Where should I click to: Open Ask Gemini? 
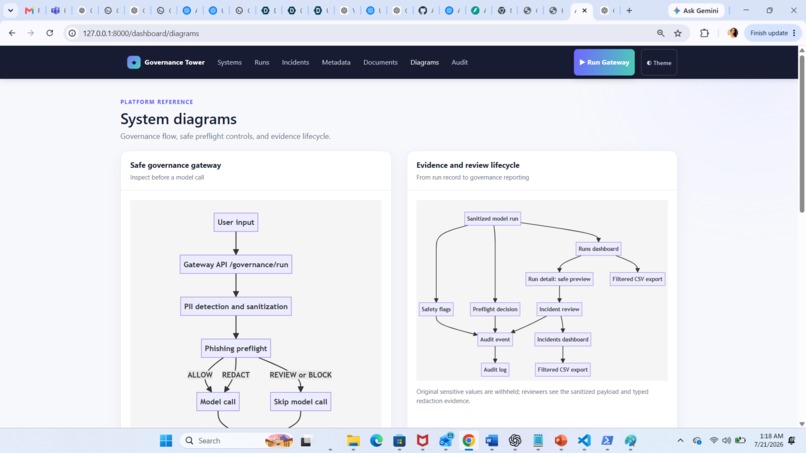point(696,10)
